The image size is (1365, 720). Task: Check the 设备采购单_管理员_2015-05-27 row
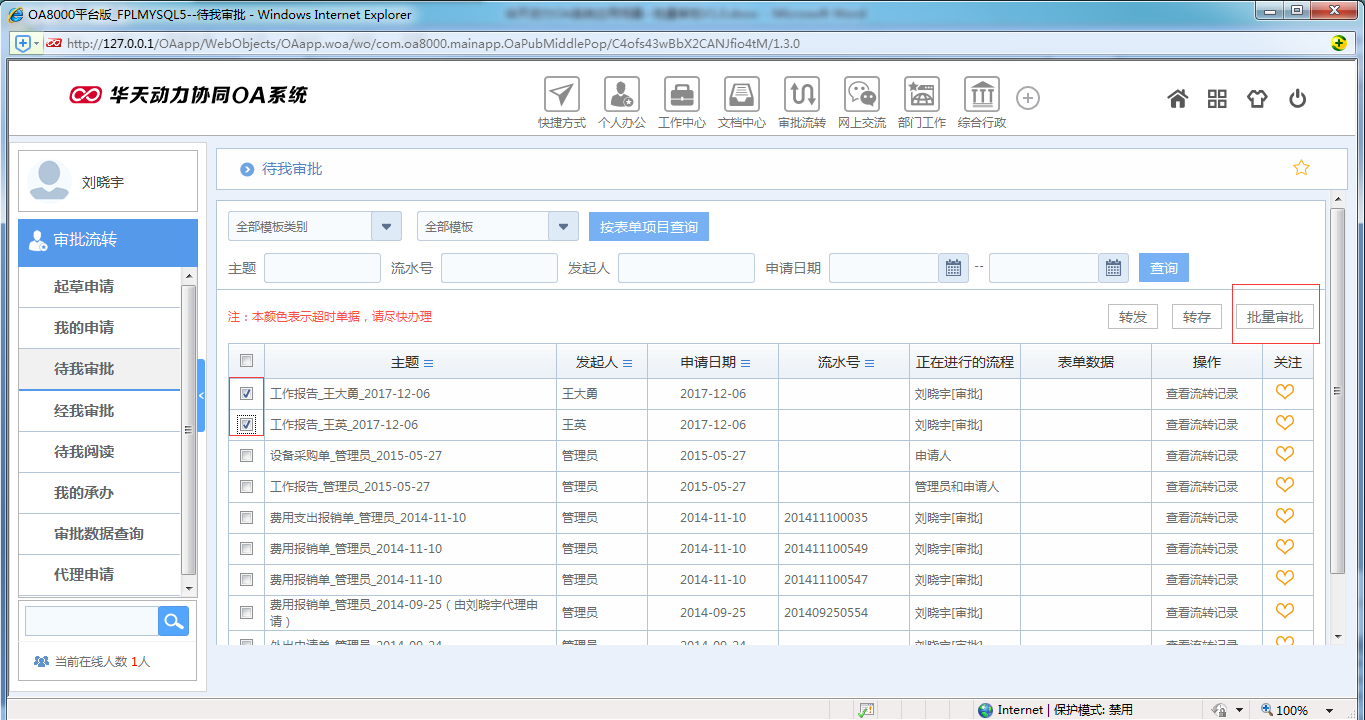[x=246, y=454]
